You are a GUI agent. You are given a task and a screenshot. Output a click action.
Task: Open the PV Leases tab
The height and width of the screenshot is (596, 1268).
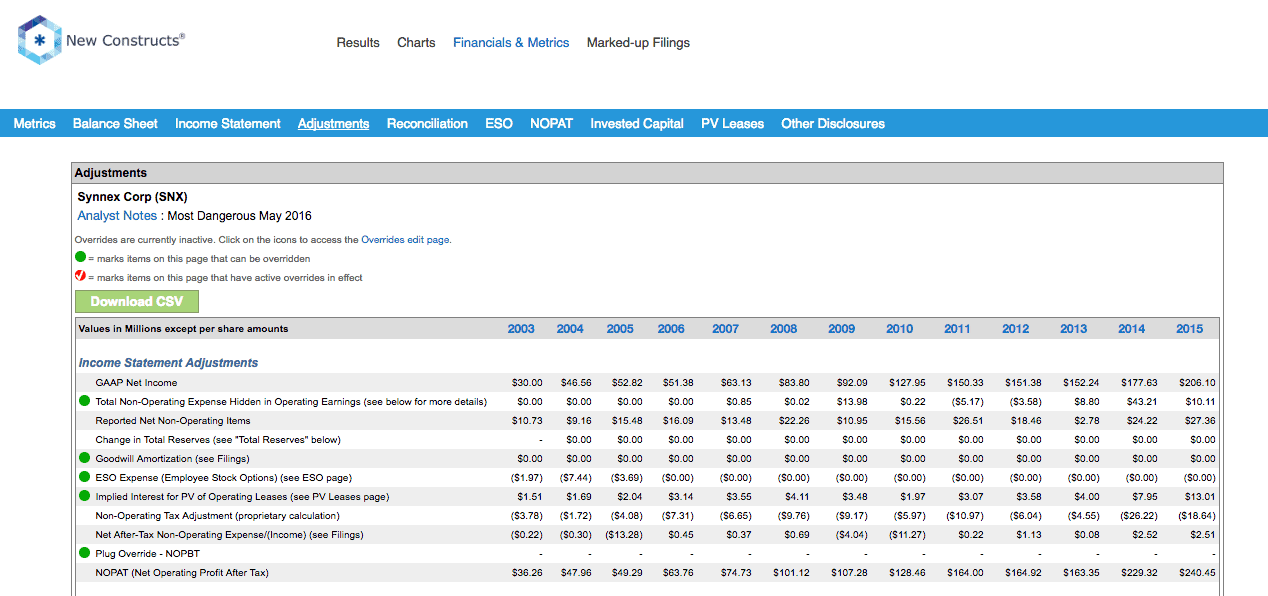(732, 124)
